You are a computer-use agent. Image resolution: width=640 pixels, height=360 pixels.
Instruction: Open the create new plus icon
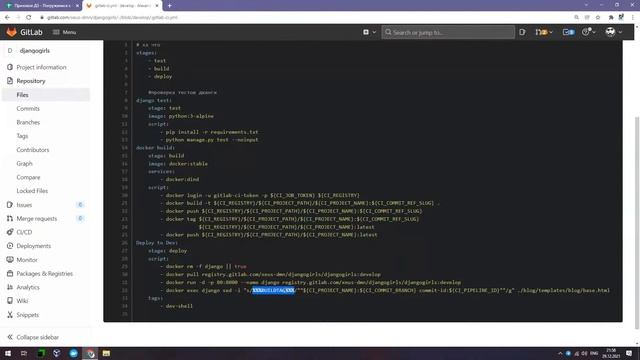366,32
